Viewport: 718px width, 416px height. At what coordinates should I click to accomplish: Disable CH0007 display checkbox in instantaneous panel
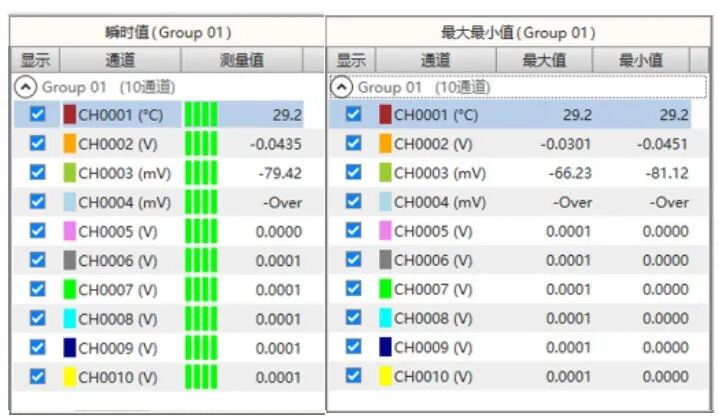pyautogui.click(x=38, y=290)
